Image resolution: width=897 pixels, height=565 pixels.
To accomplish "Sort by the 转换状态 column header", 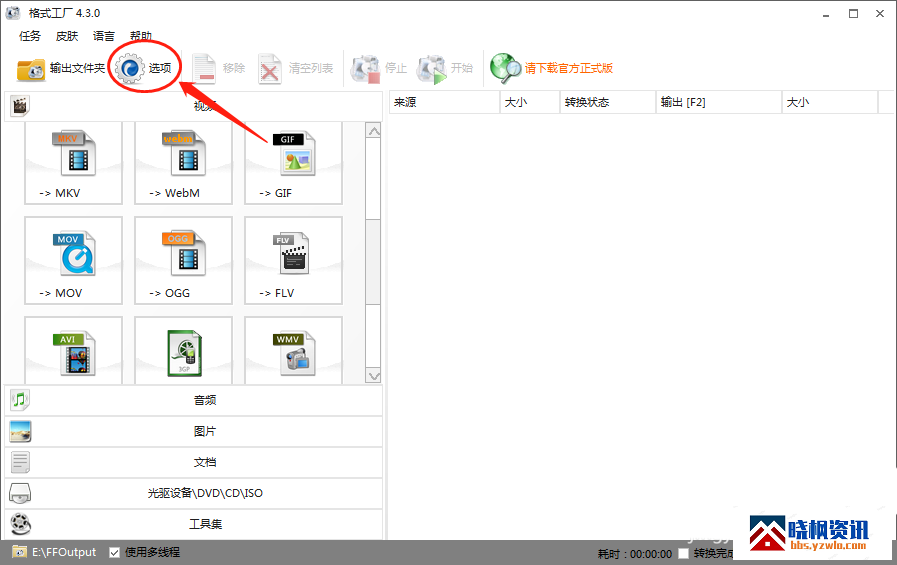I will [x=608, y=102].
